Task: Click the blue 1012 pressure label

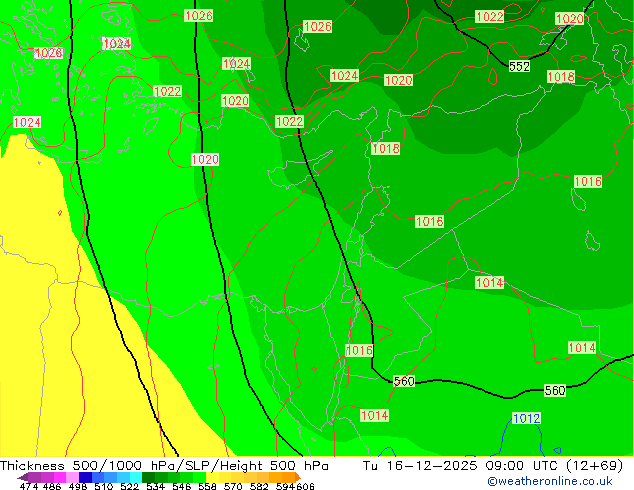Action: pyautogui.click(x=526, y=418)
